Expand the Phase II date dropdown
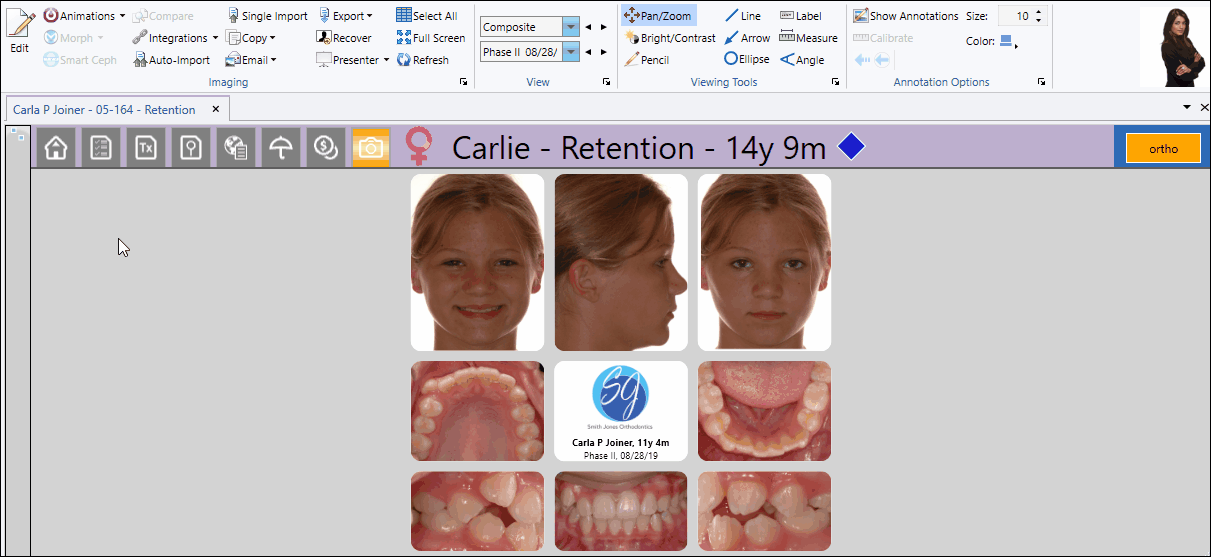 [570, 51]
